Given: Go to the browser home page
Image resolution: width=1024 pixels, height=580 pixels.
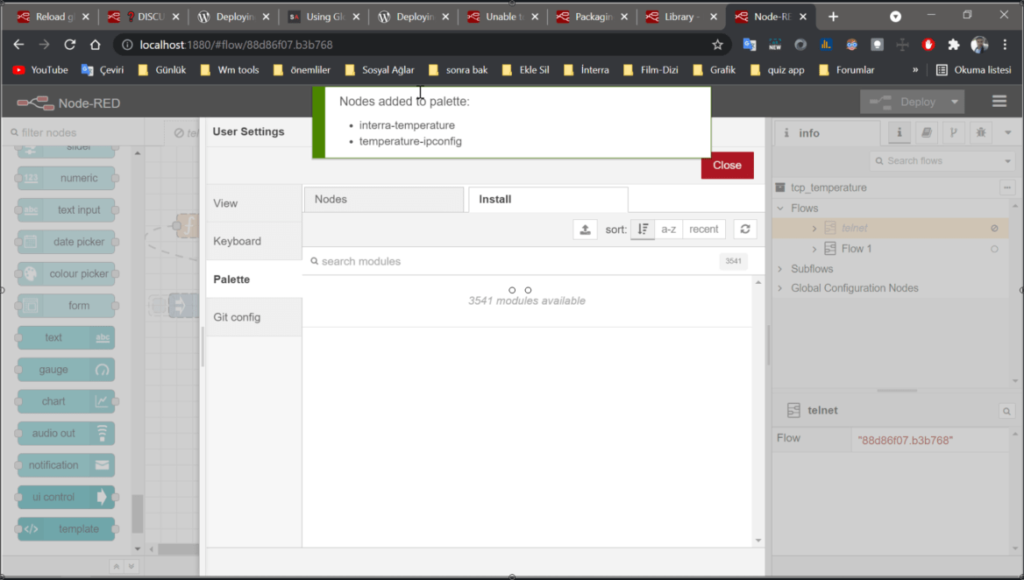Looking at the screenshot, I should click(x=95, y=44).
